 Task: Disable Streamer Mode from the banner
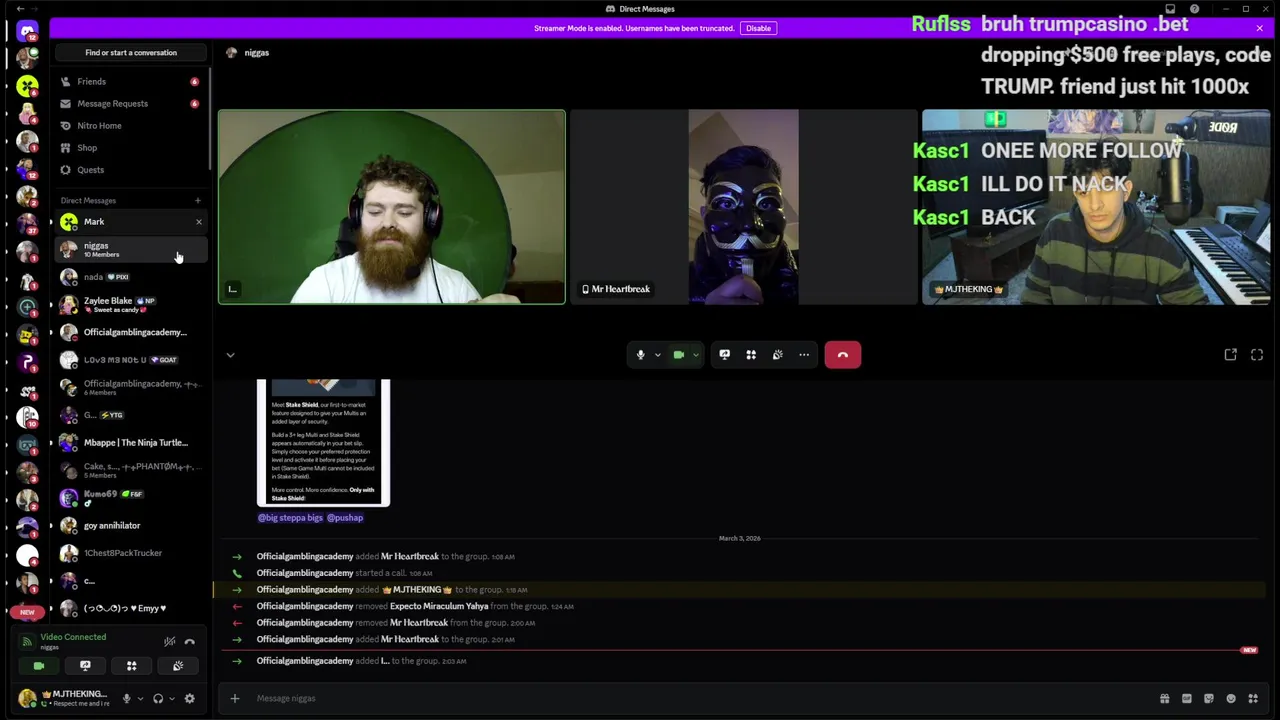click(x=758, y=28)
